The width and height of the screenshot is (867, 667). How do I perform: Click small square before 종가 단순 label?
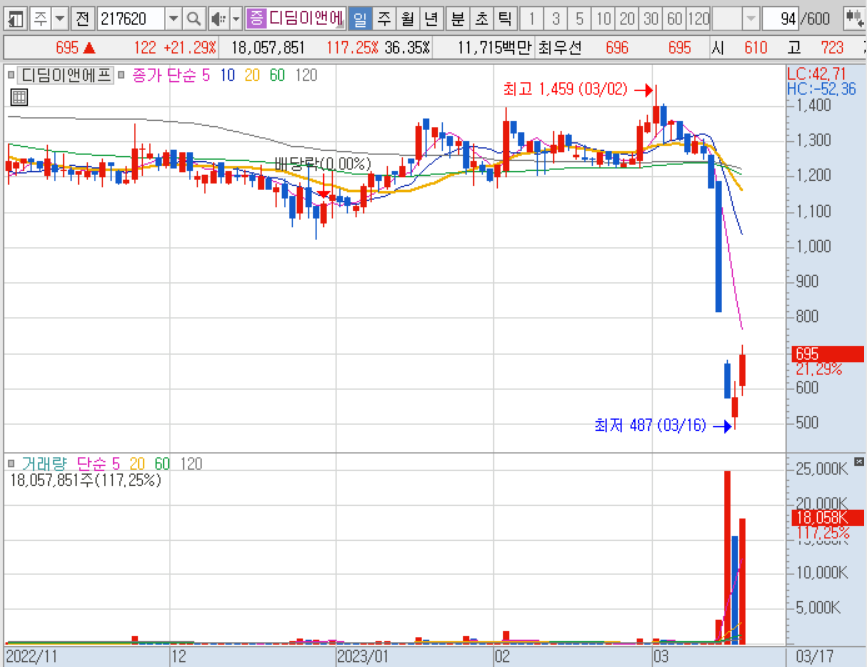[121, 75]
